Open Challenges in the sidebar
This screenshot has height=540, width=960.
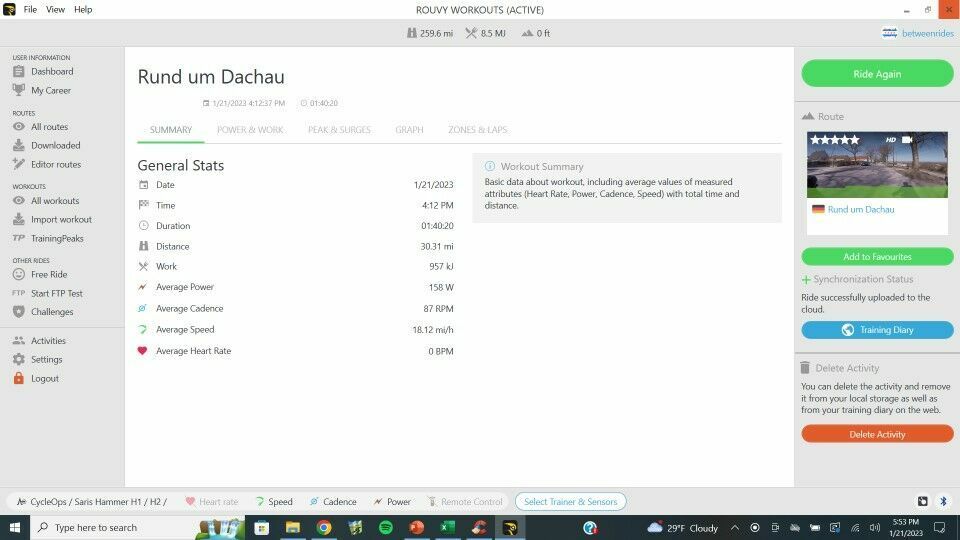[51, 312]
